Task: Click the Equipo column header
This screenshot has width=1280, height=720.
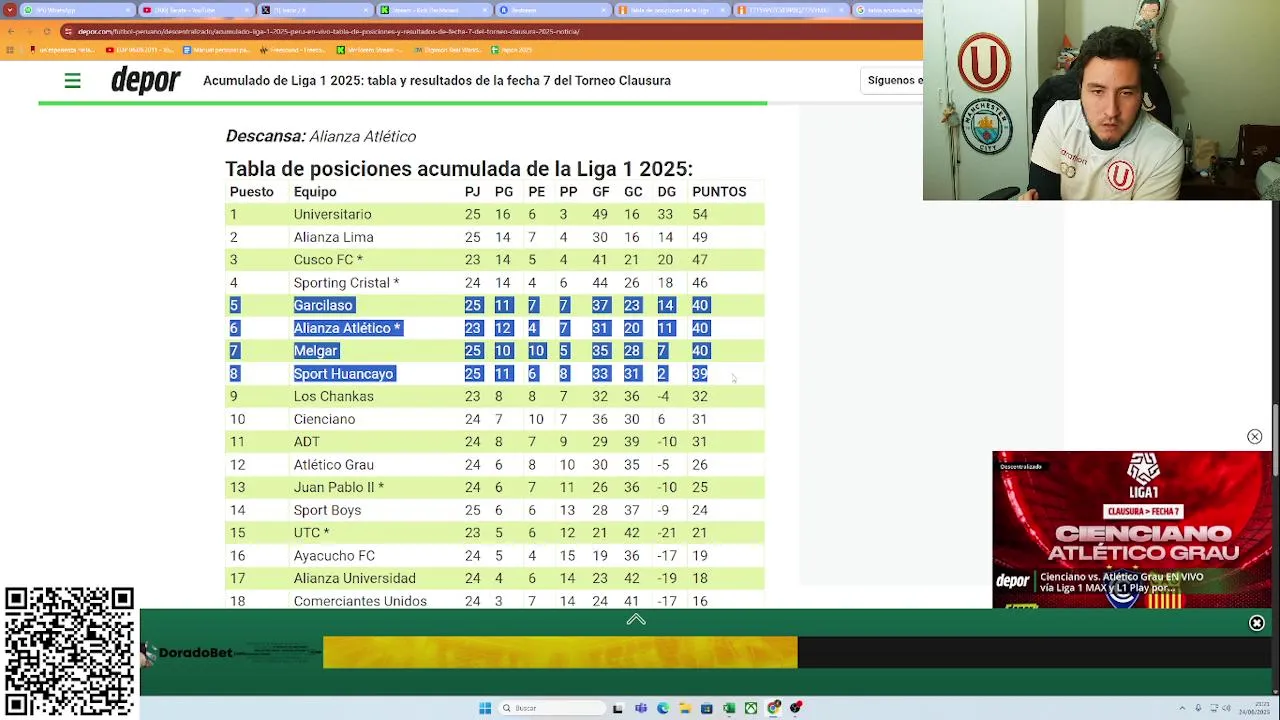Action: (x=315, y=192)
